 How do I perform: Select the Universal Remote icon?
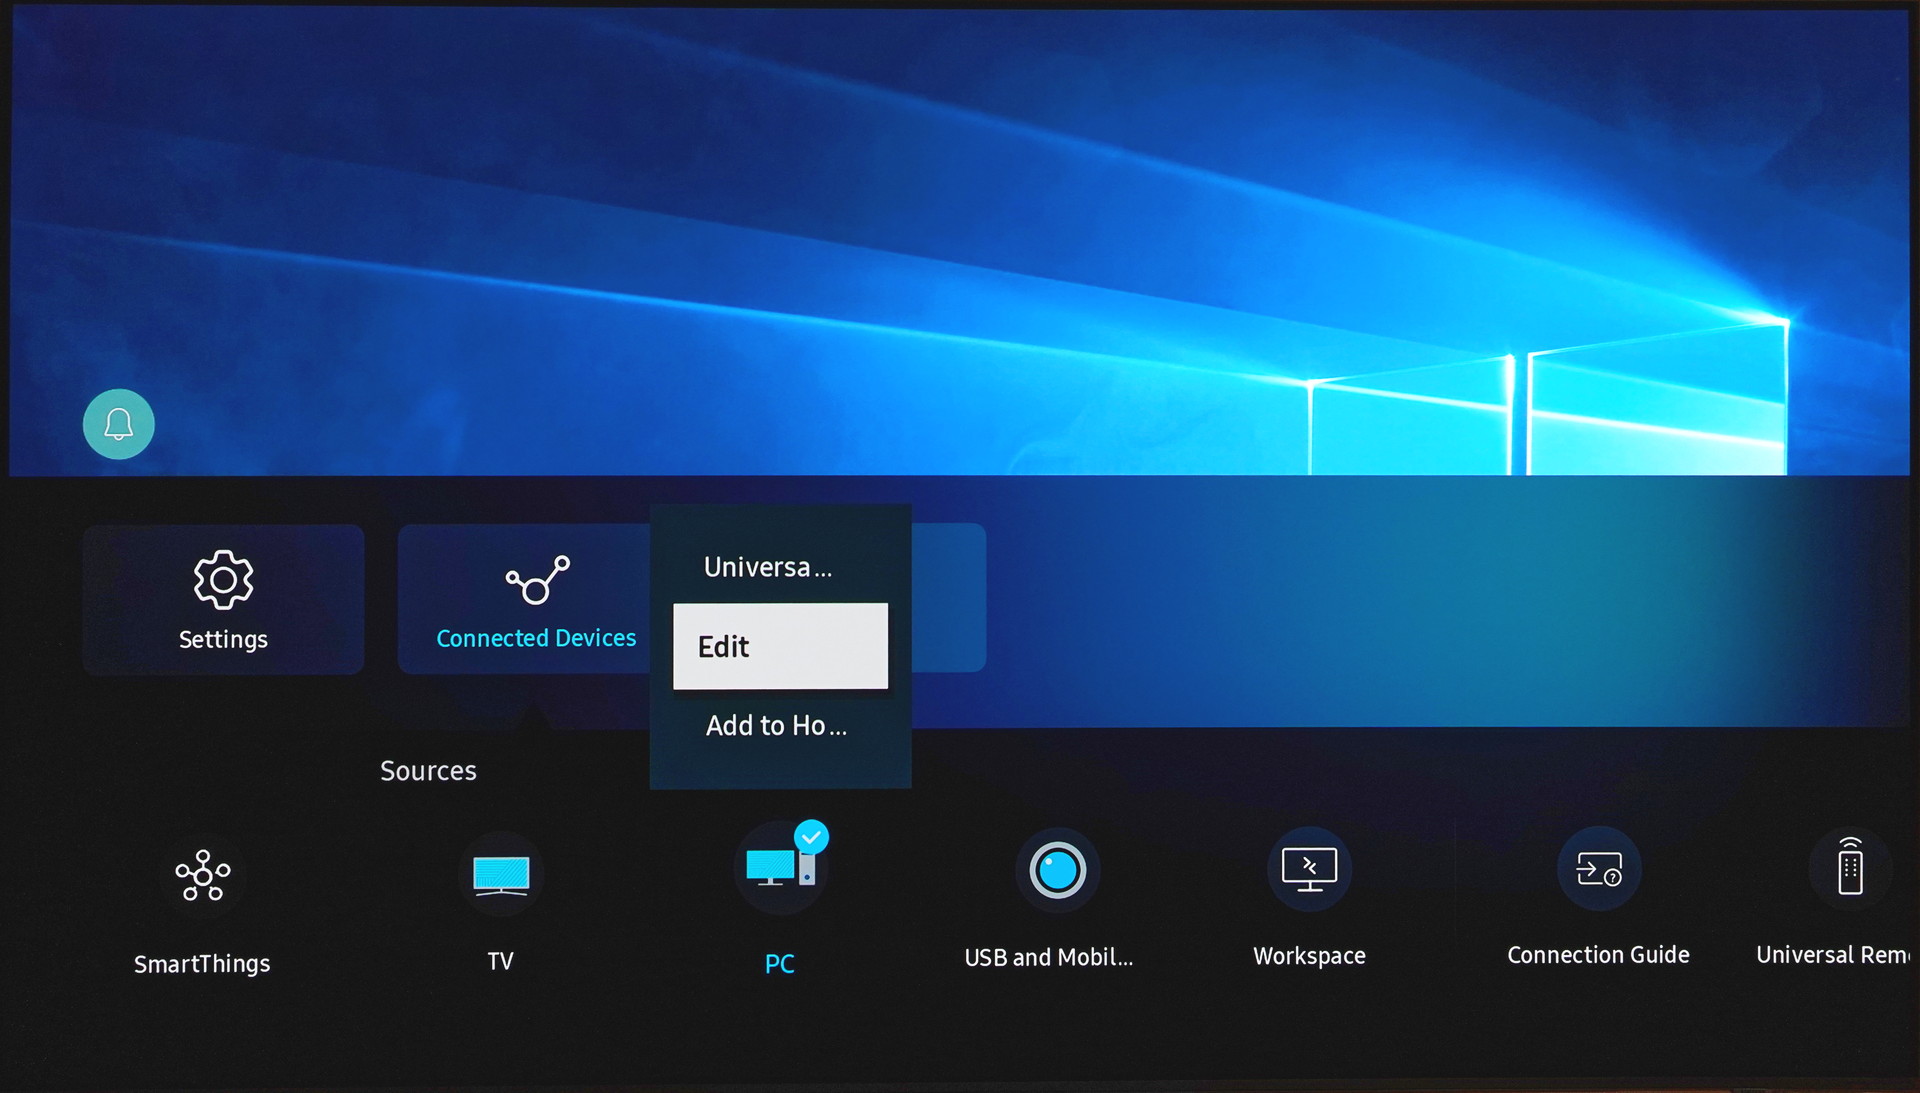coord(1849,868)
